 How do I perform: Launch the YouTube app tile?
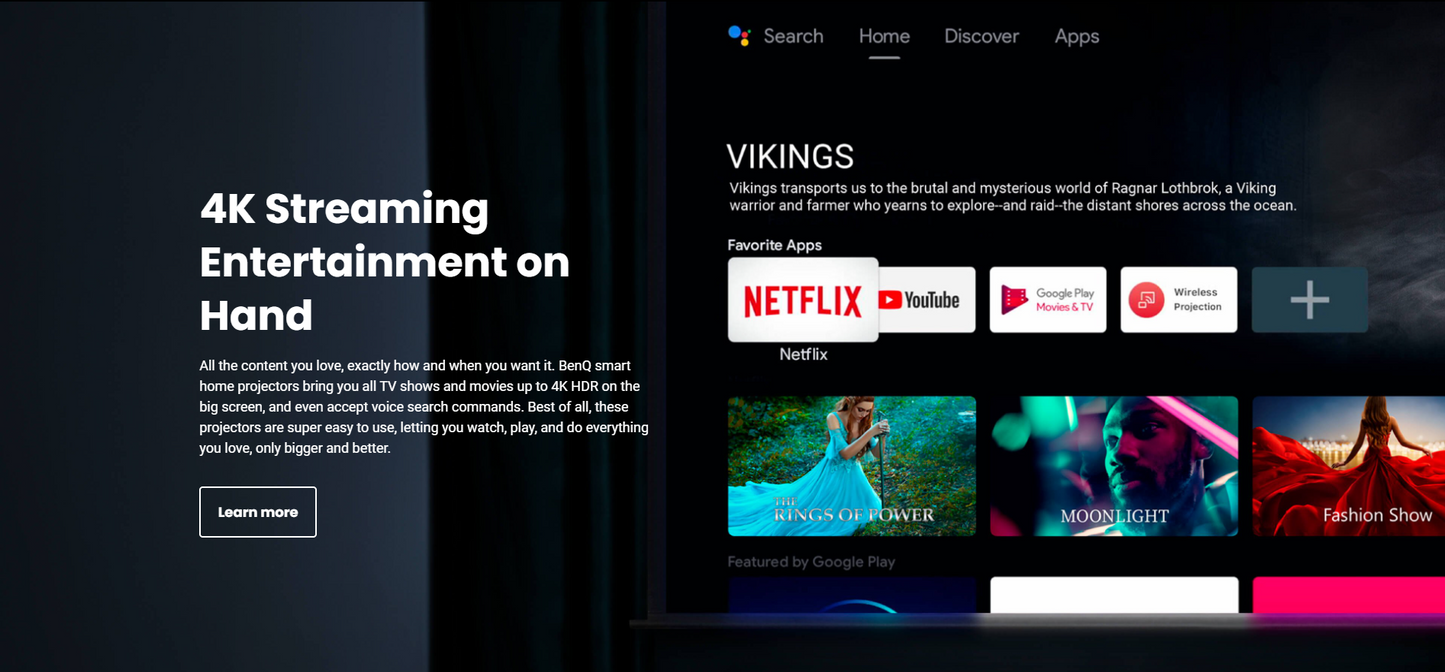click(928, 300)
